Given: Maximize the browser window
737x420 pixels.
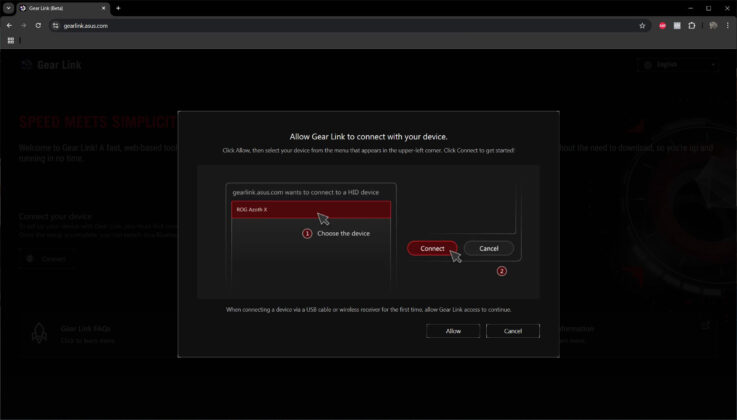Looking at the screenshot, I should [708, 8].
